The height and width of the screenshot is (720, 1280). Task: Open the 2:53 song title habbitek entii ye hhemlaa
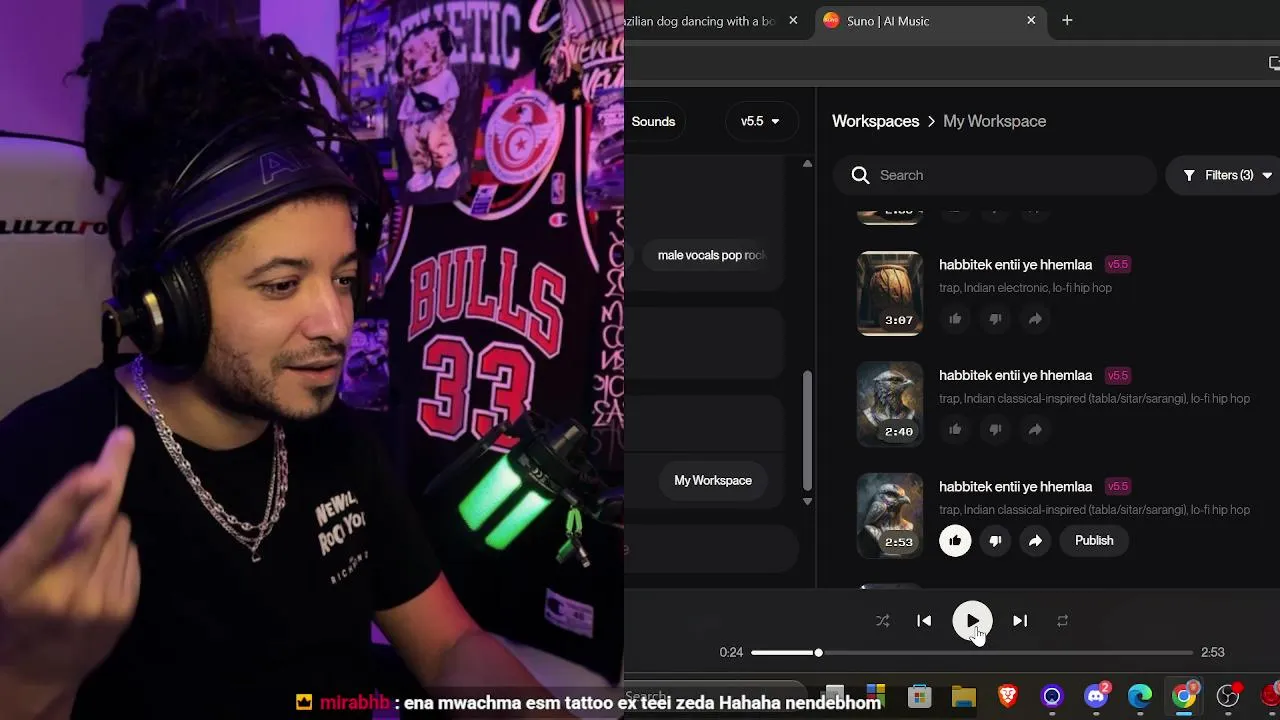[1015, 487]
